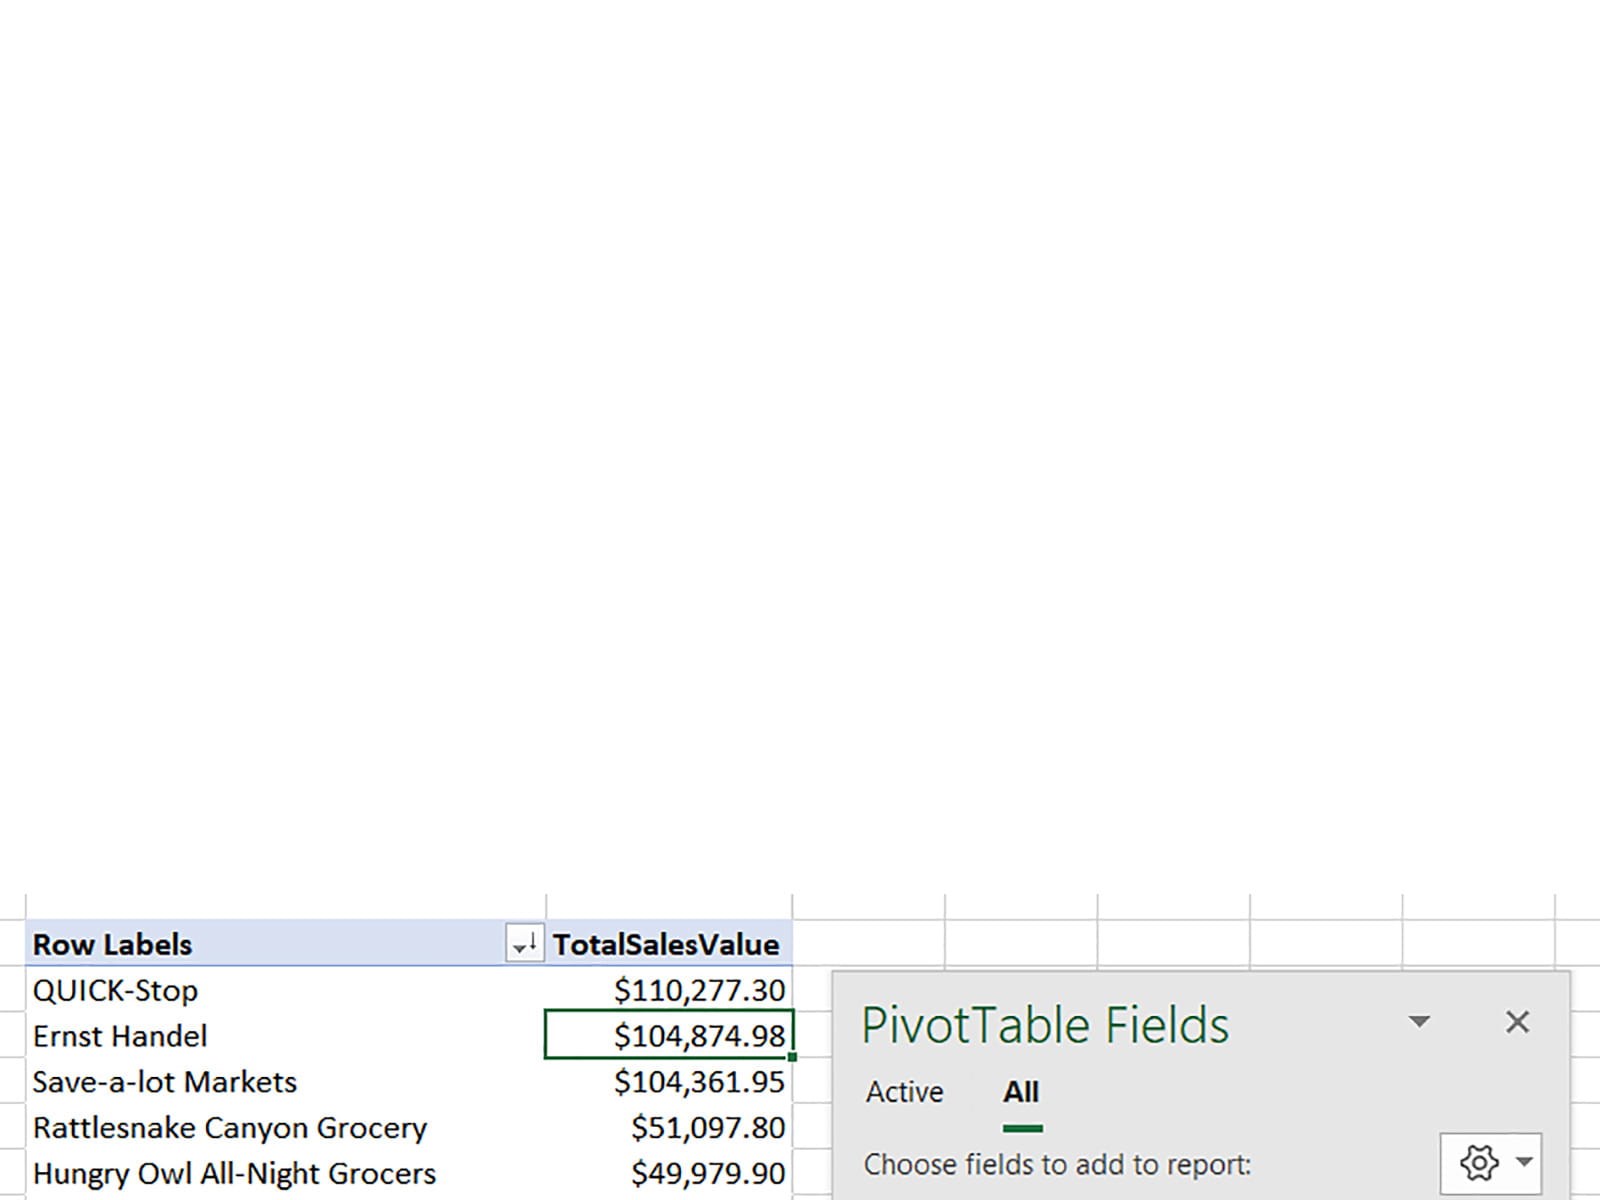Select Hungry Owl All-Night Grocers cell
Viewport: 1600px width, 1200px height.
tap(234, 1173)
